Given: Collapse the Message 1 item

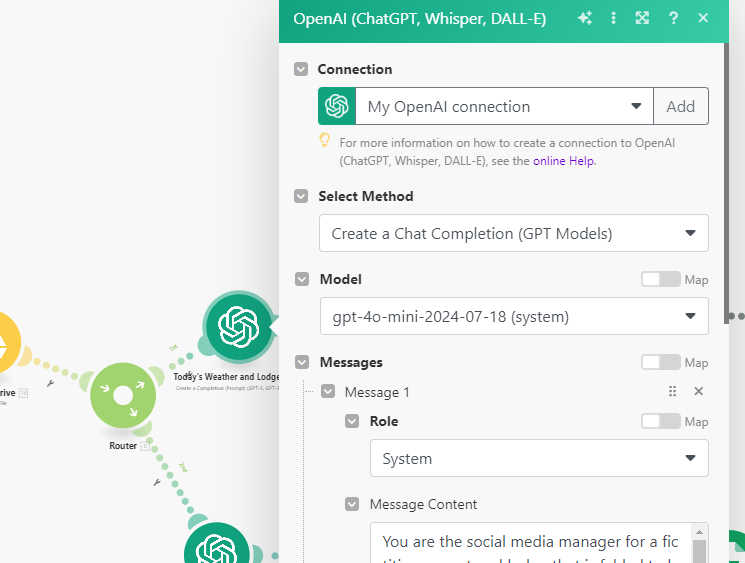Looking at the screenshot, I should (328, 391).
